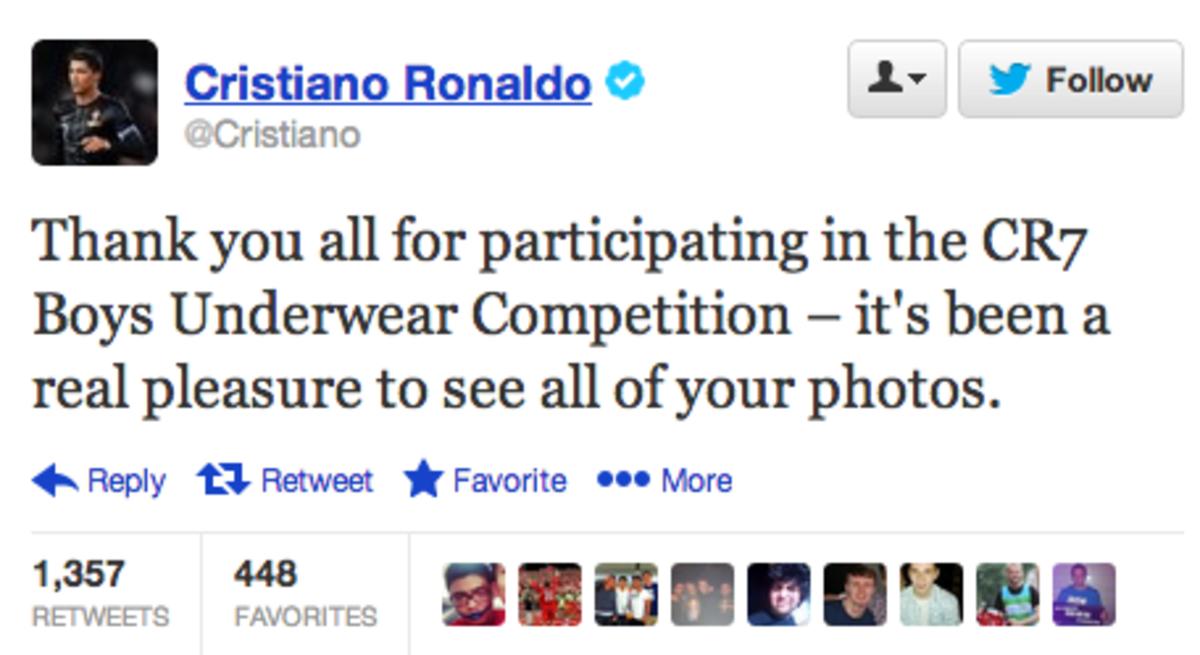Click the Reply arrow icon
Image resolution: width=1200 pixels, height=655 pixels.
tap(54, 482)
